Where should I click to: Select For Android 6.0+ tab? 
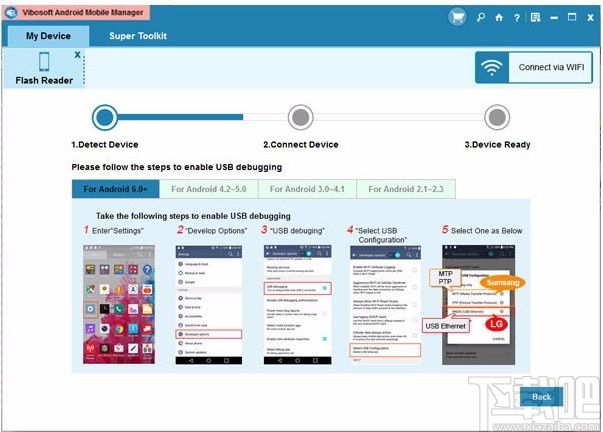click(115, 189)
